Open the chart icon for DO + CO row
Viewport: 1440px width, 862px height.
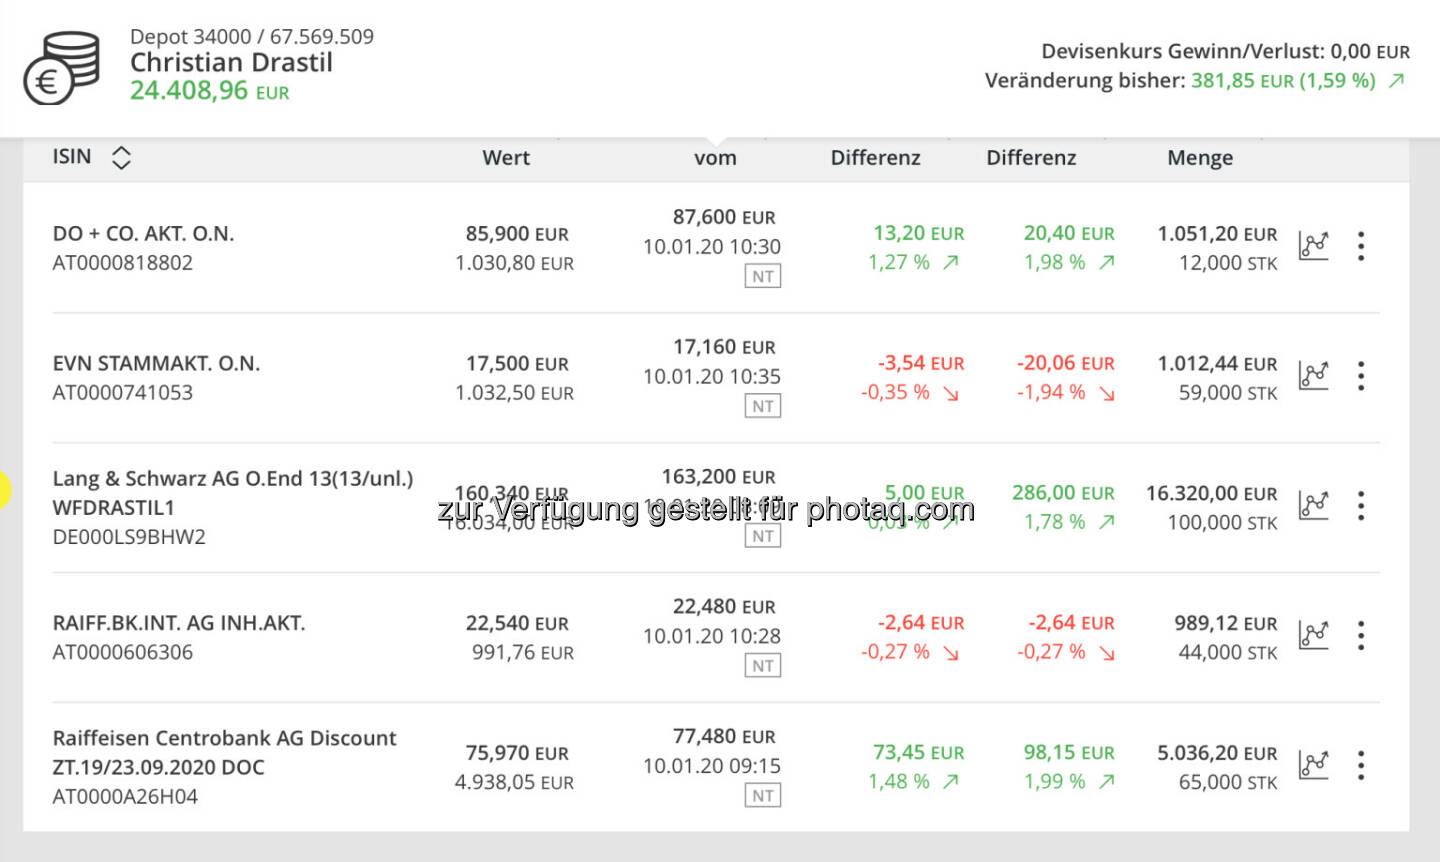pyautogui.click(x=1313, y=246)
